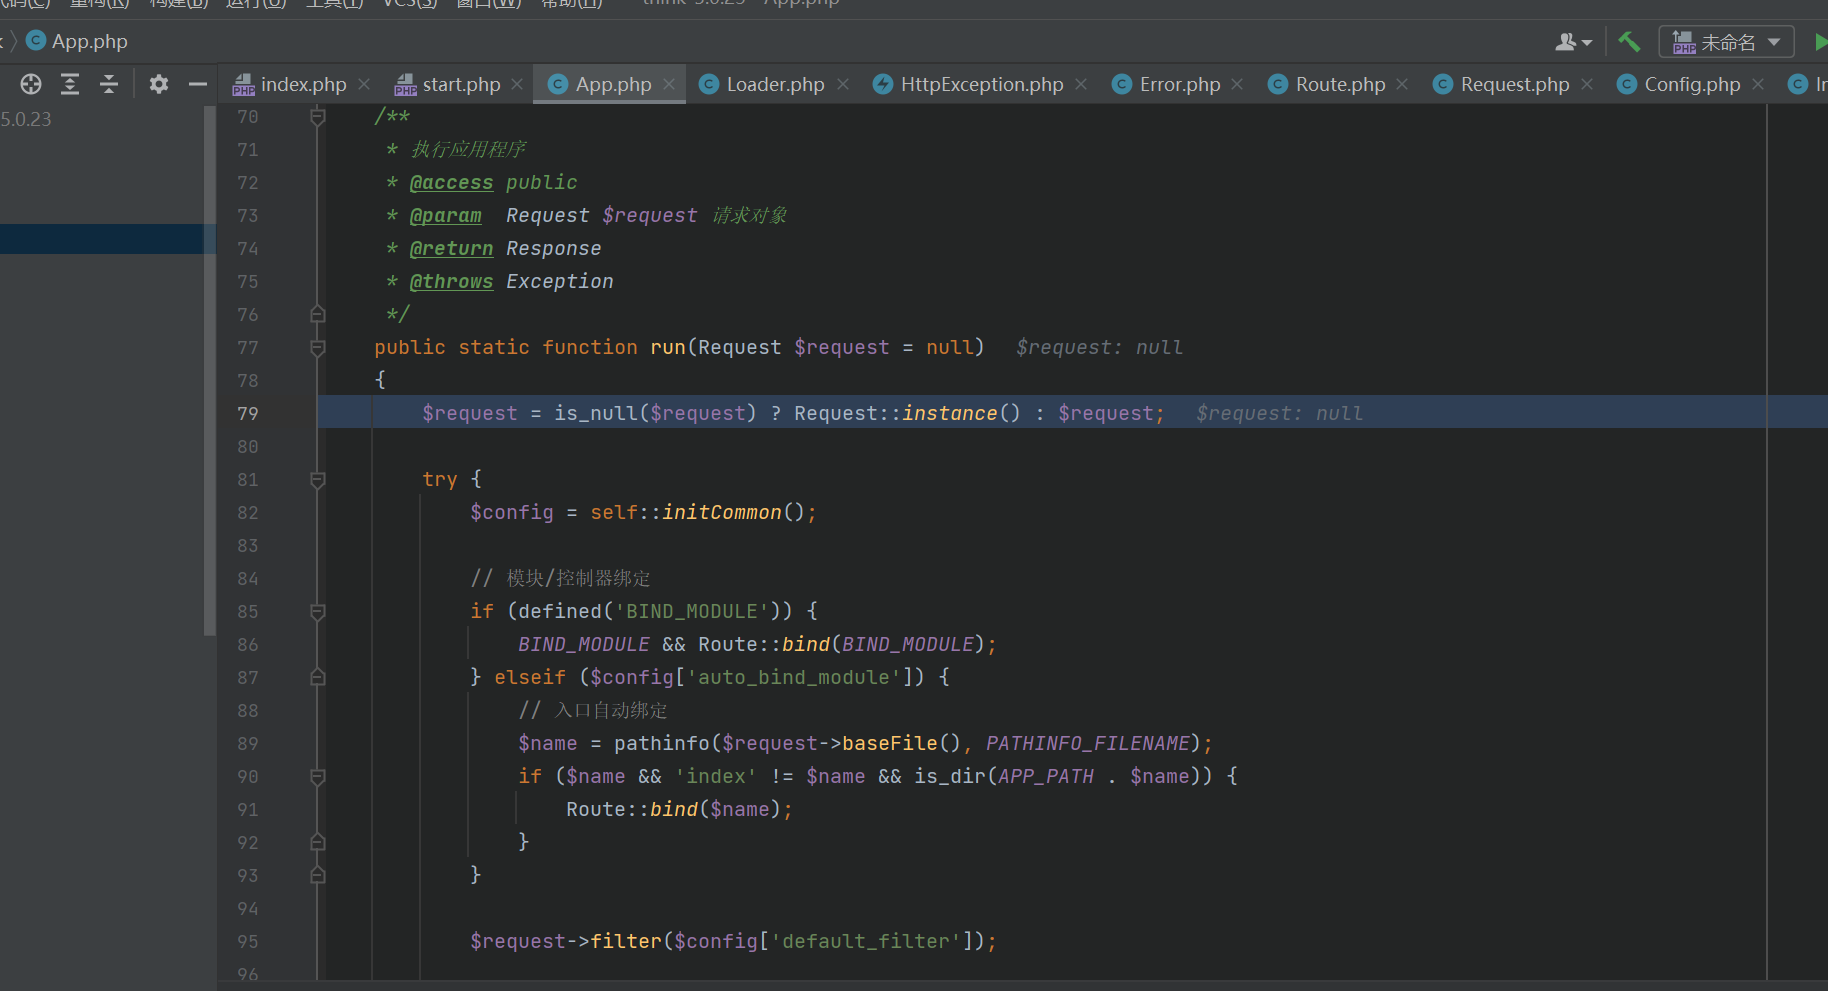Collapse the if defined block at line 85
1828x991 pixels.
click(x=318, y=611)
